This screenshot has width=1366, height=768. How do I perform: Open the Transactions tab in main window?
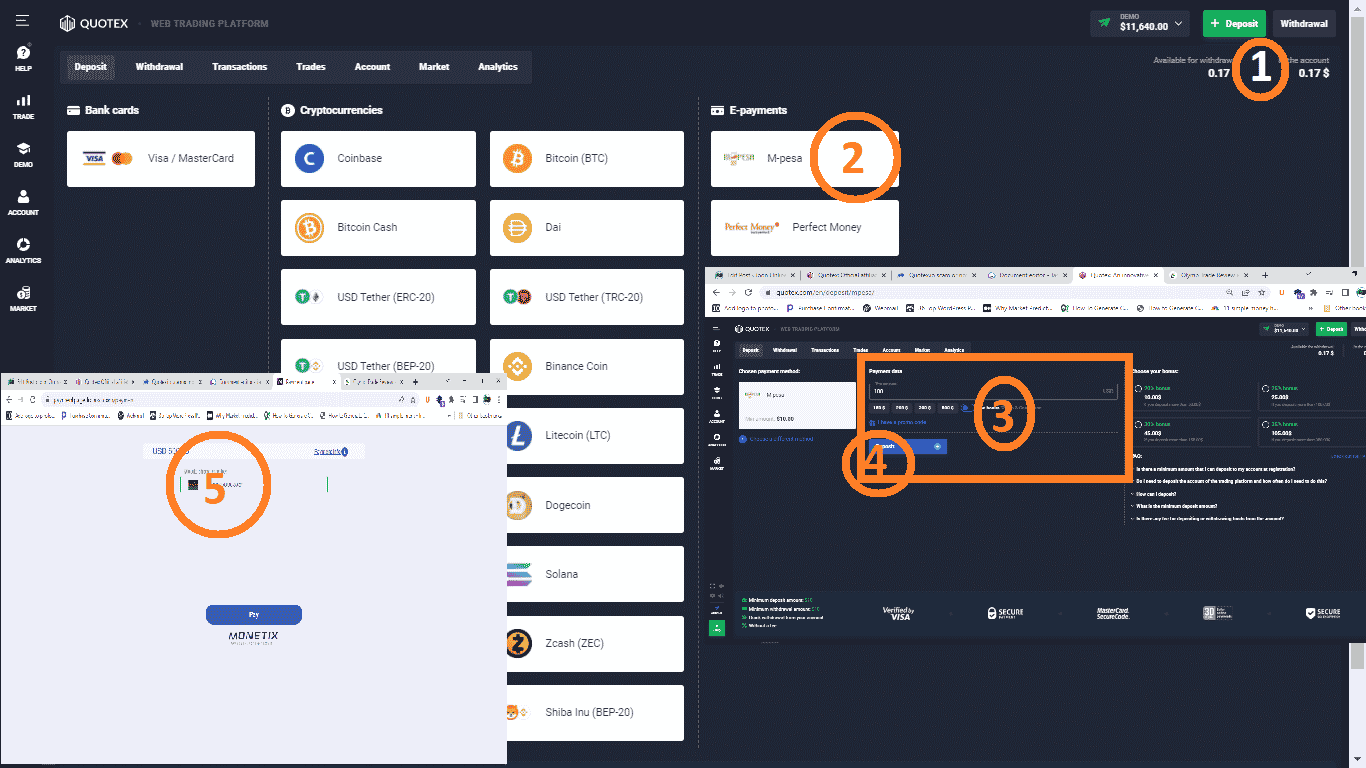[x=239, y=67]
